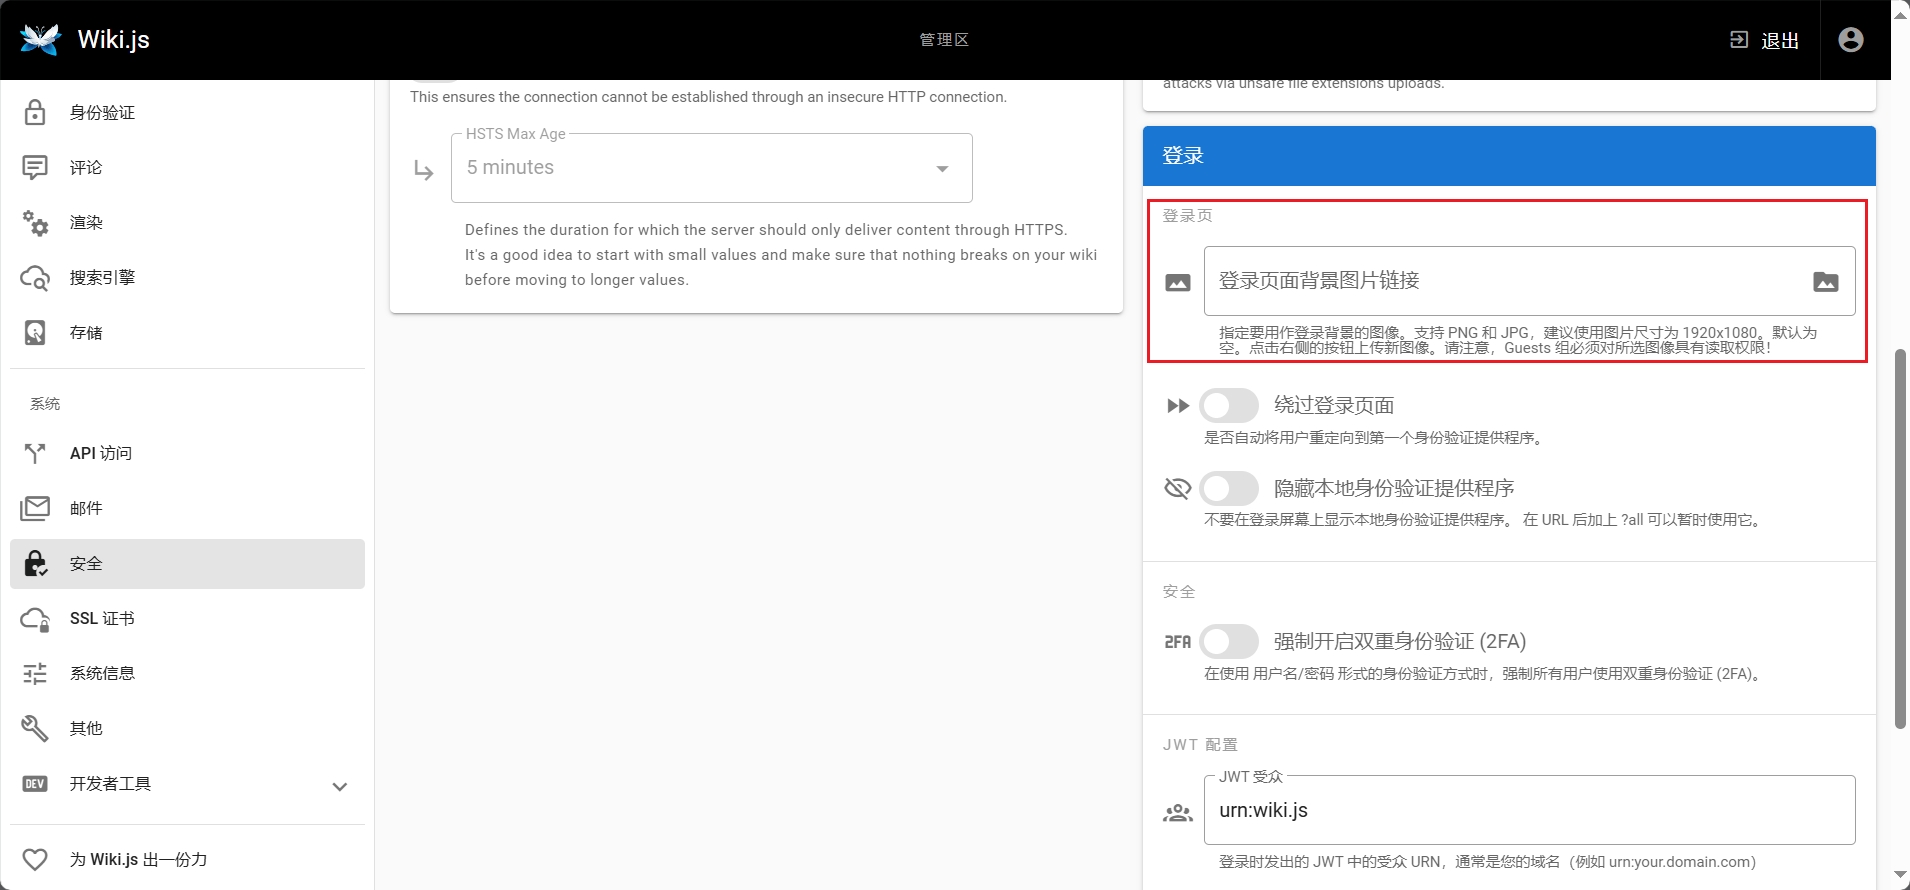The height and width of the screenshot is (890, 1910).
Task: Click the 邮件 envelope icon in sidebar
Action: (x=35, y=508)
